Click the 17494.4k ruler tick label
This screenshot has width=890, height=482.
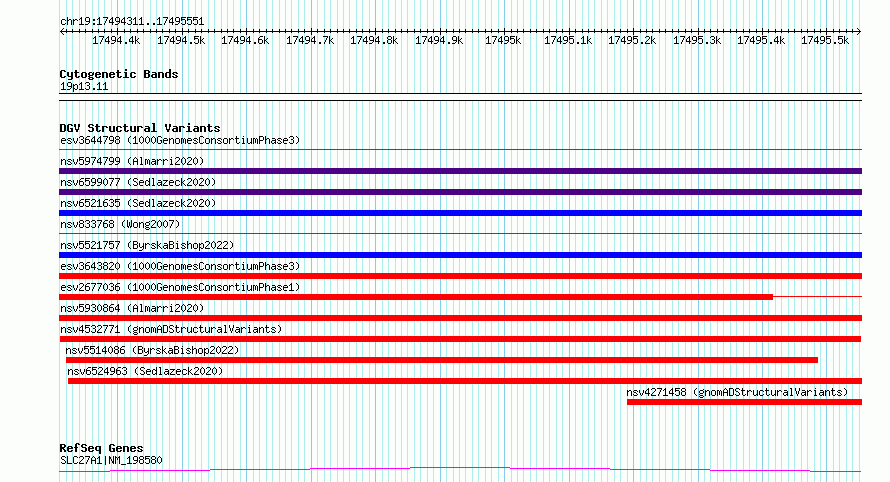pos(116,40)
